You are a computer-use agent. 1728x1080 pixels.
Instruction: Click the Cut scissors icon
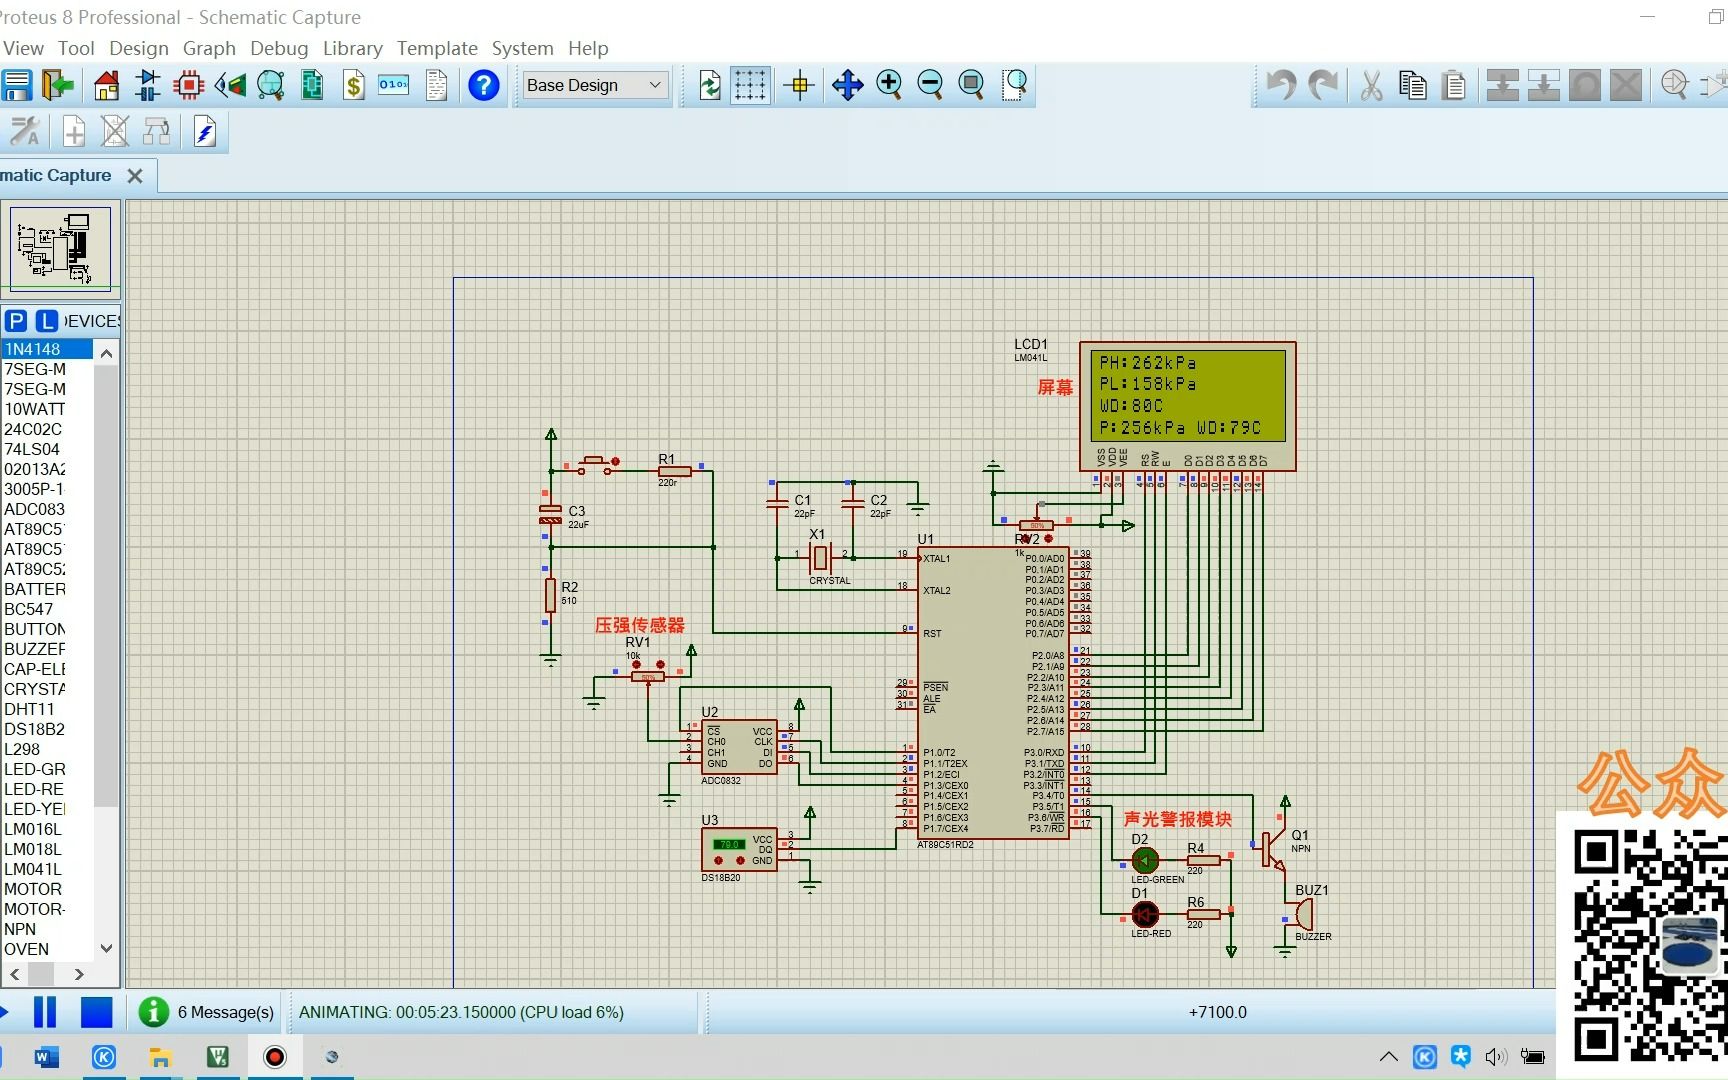point(1372,85)
